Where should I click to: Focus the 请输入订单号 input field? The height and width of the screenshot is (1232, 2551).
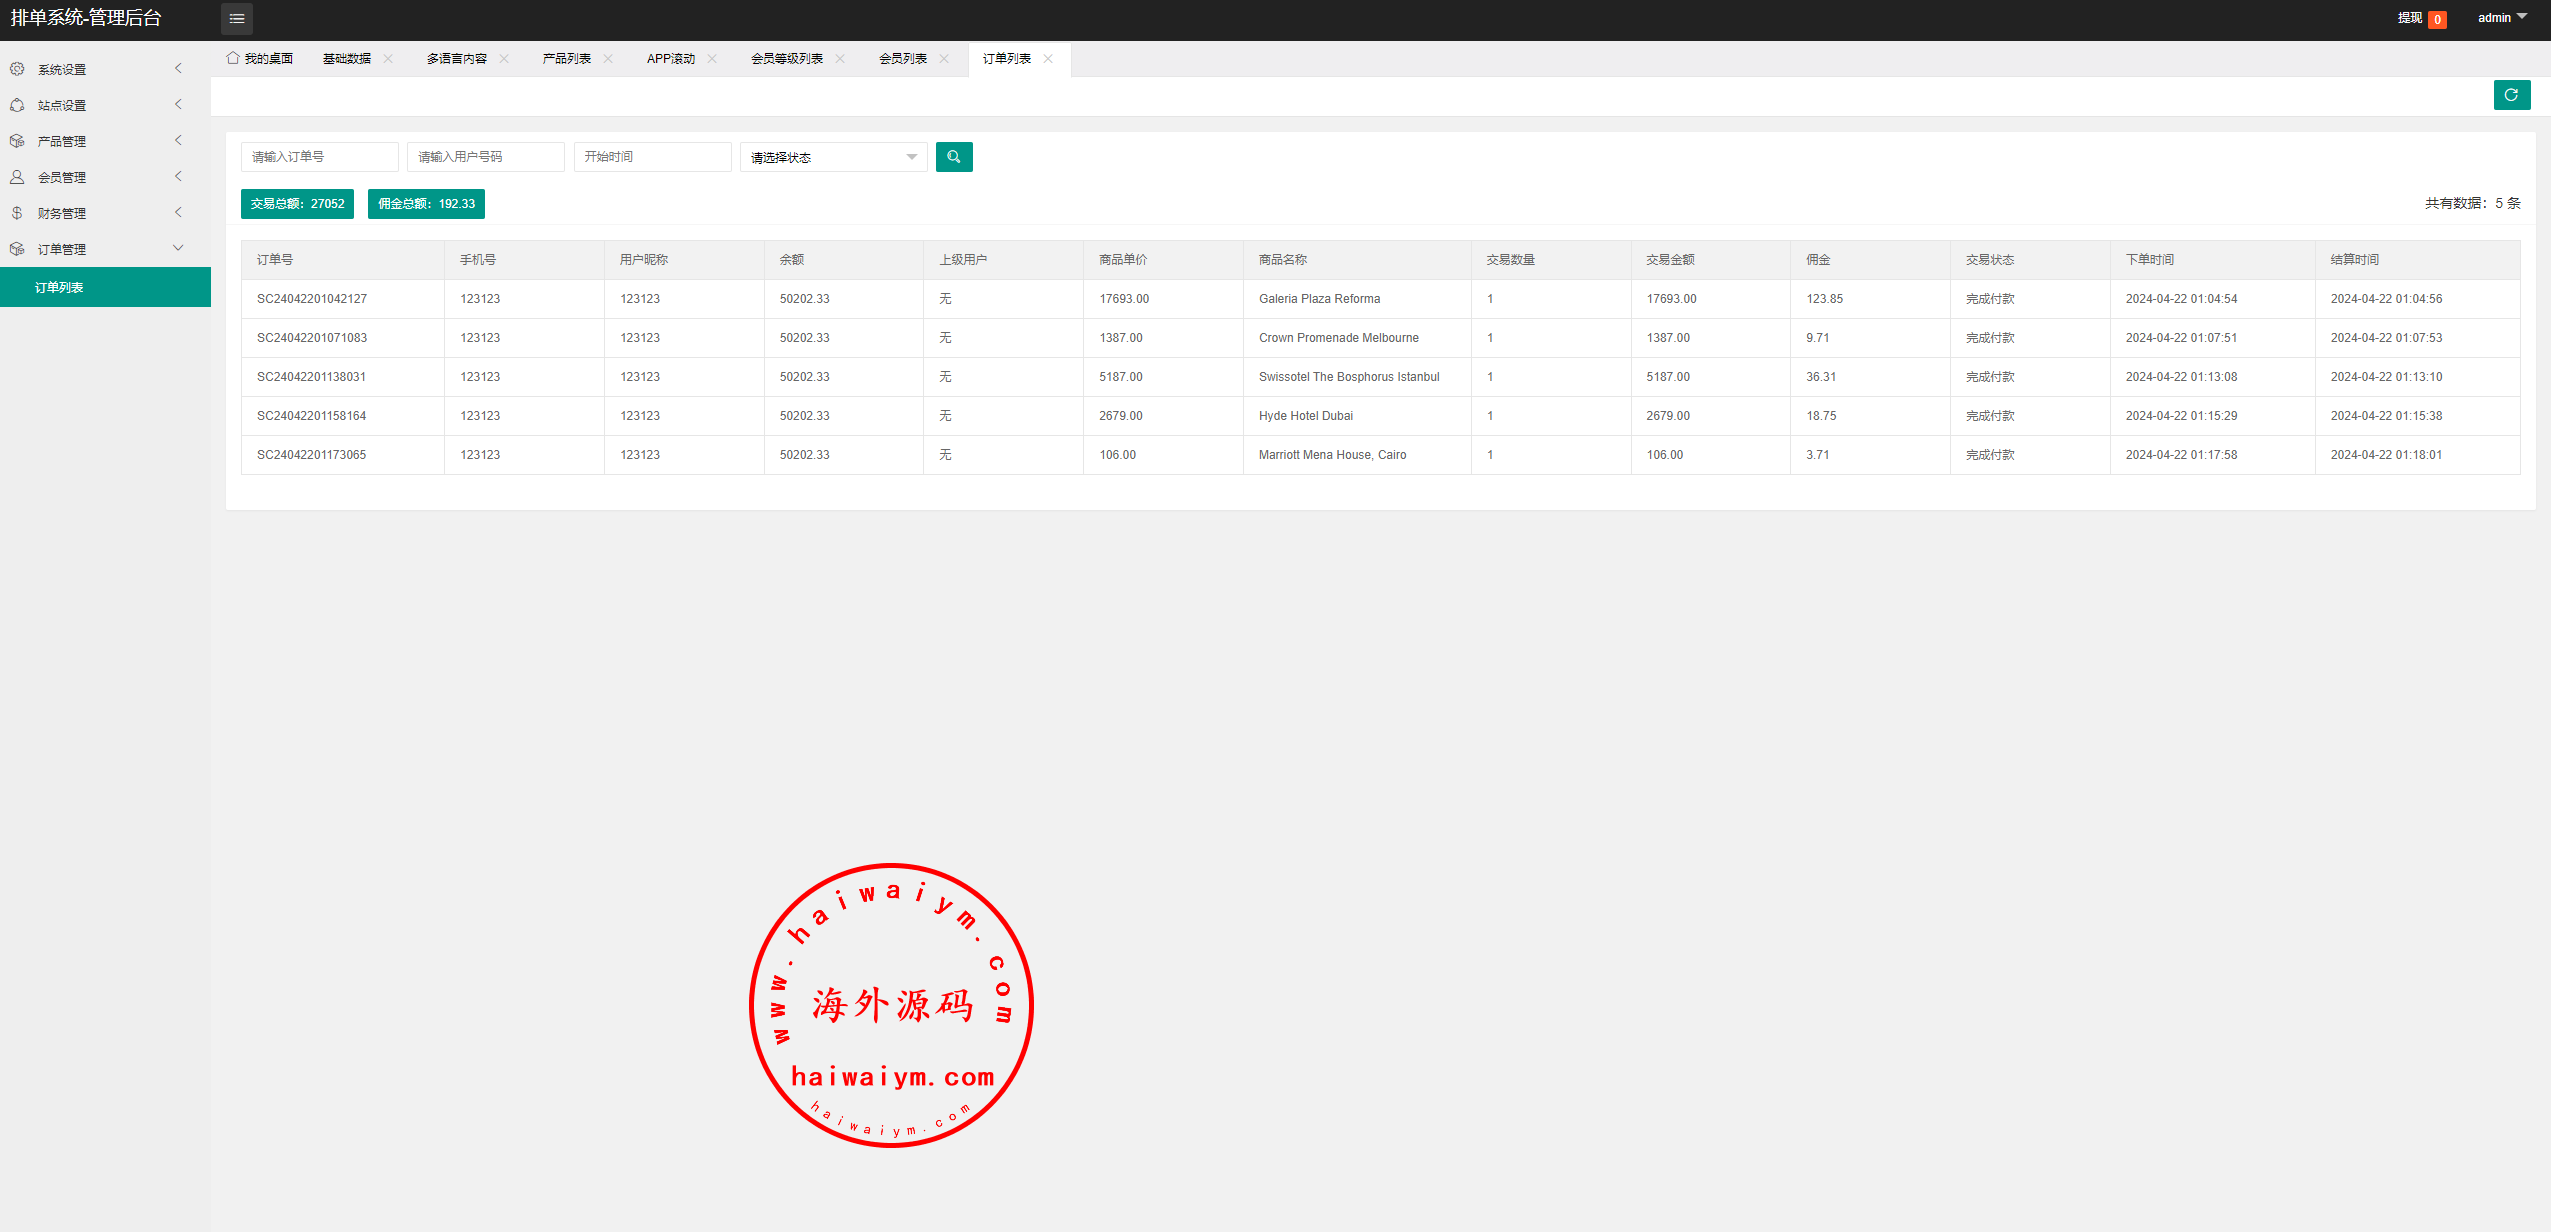tap(319, 157)
